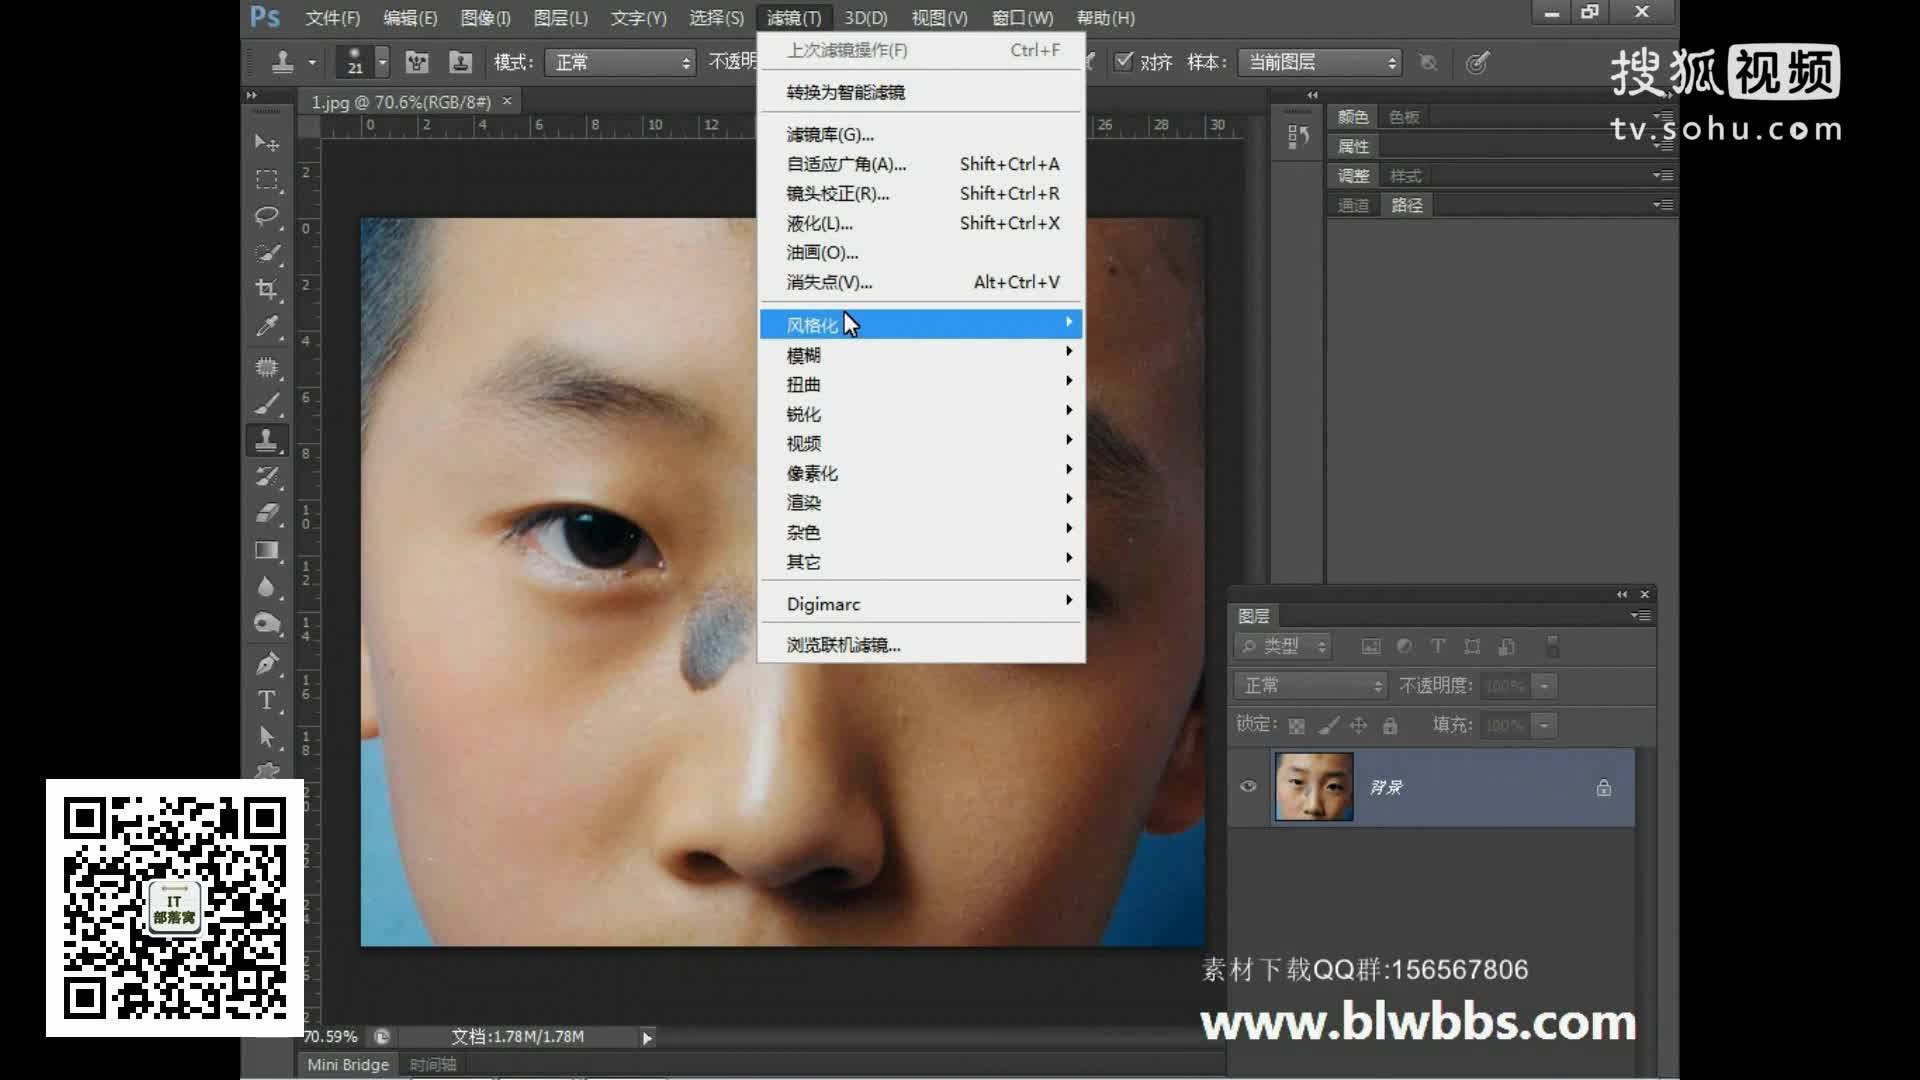Select the Horizontal Type tool
The image size is (1920, 1080).
point(266,700)
